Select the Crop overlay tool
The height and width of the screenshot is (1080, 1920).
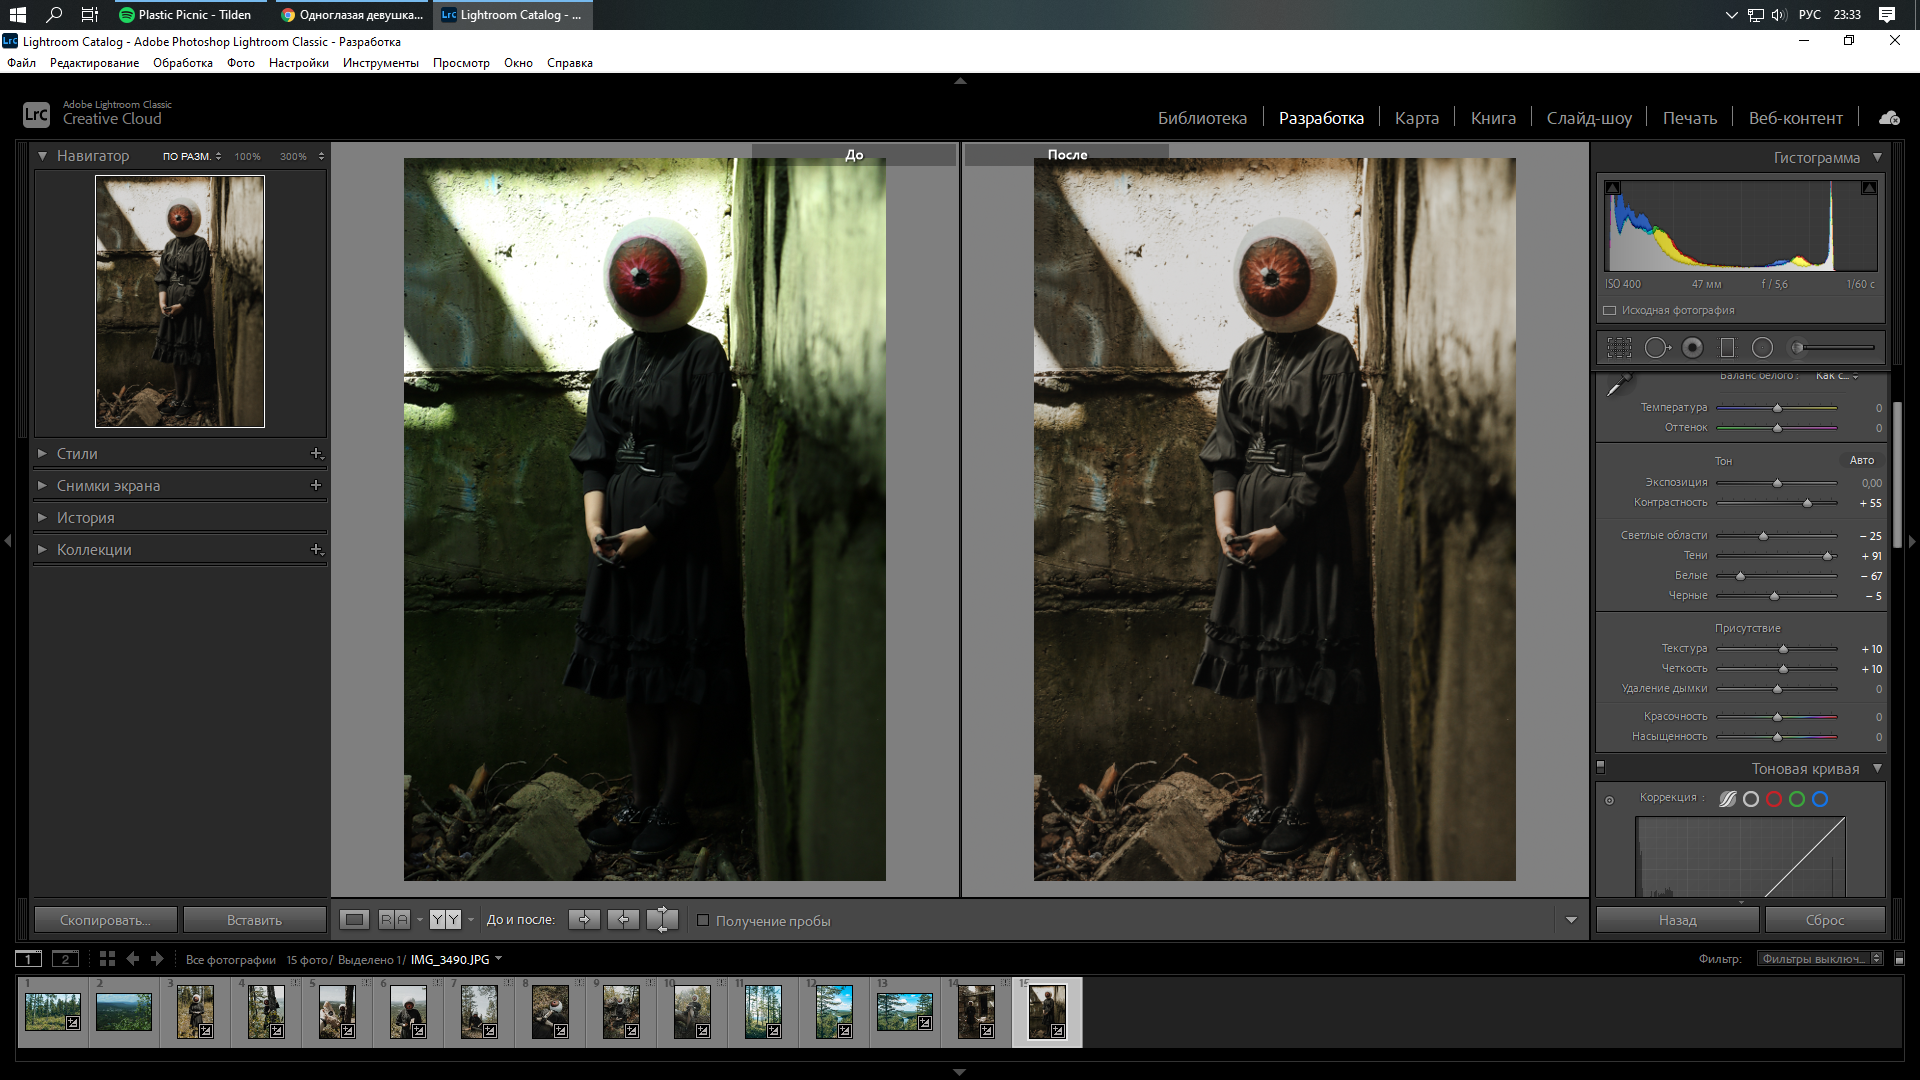coord(1619,348)
